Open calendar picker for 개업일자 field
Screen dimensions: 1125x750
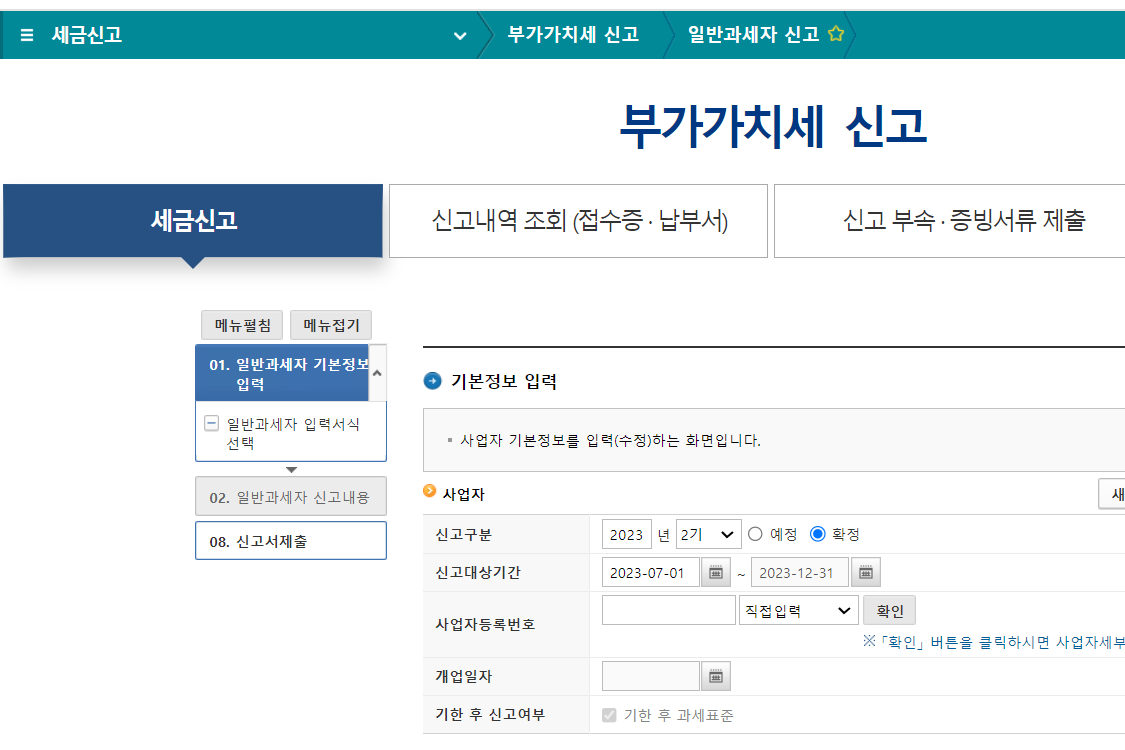pos(715,676)
